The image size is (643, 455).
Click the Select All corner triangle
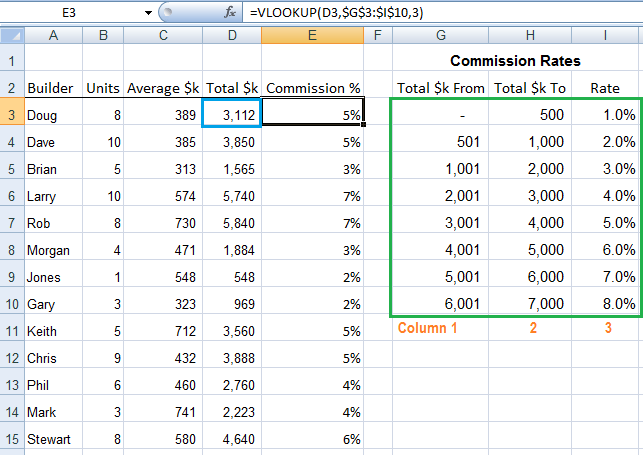[x=12, y=35]
